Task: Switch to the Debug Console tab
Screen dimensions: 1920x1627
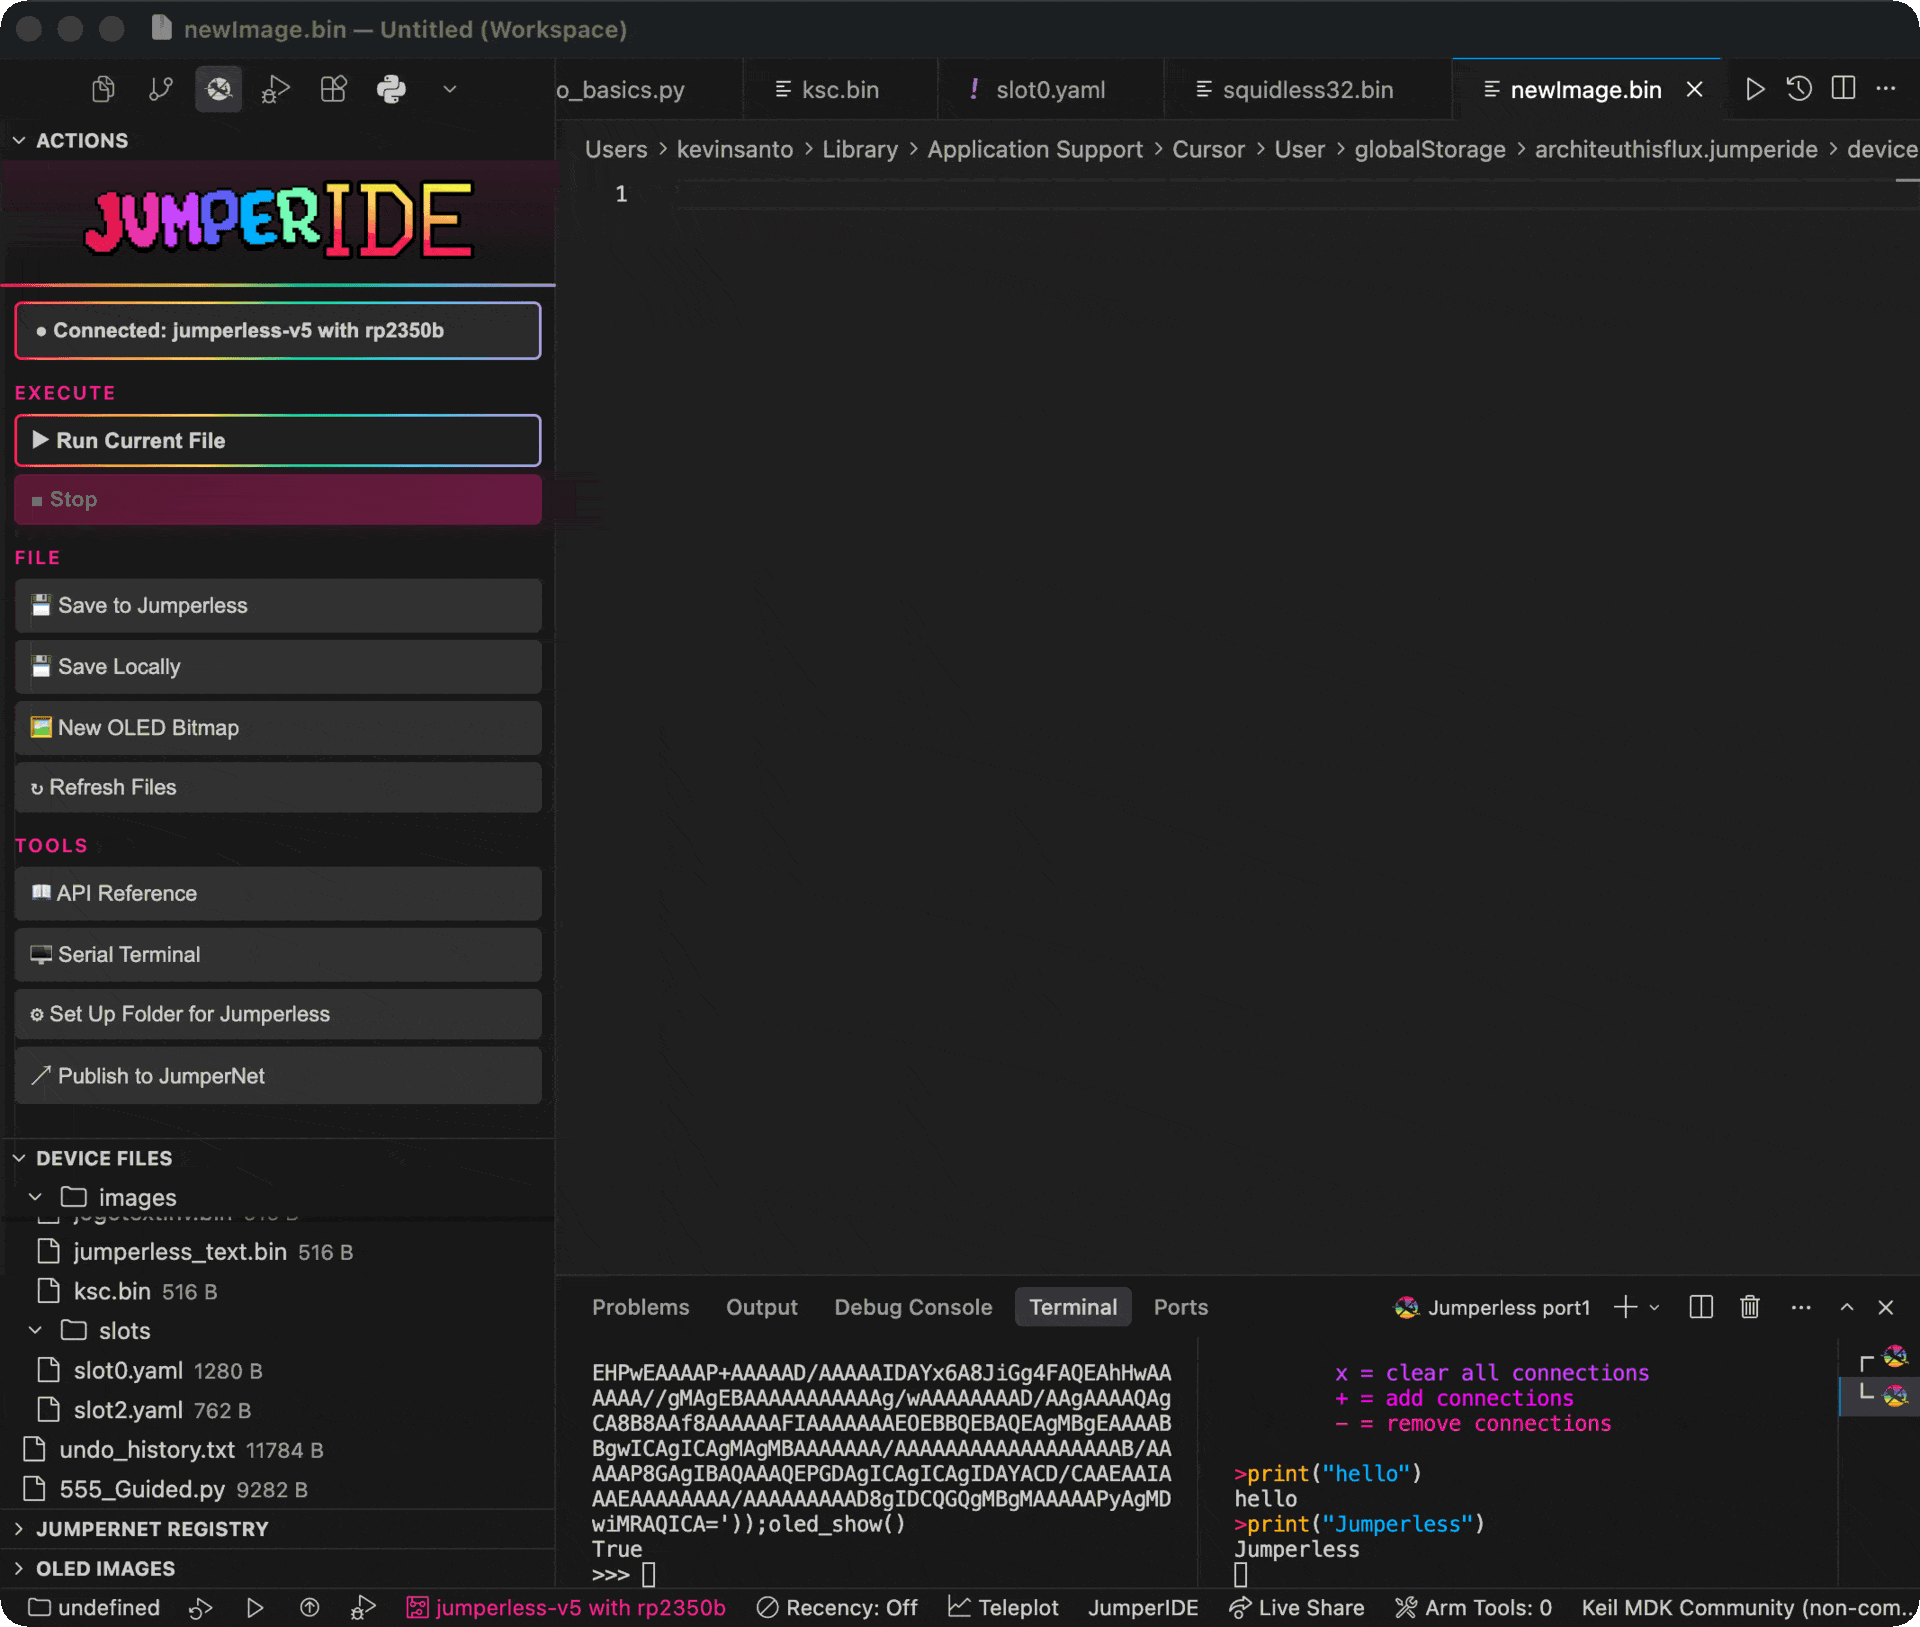Action: click(913, 1308)
